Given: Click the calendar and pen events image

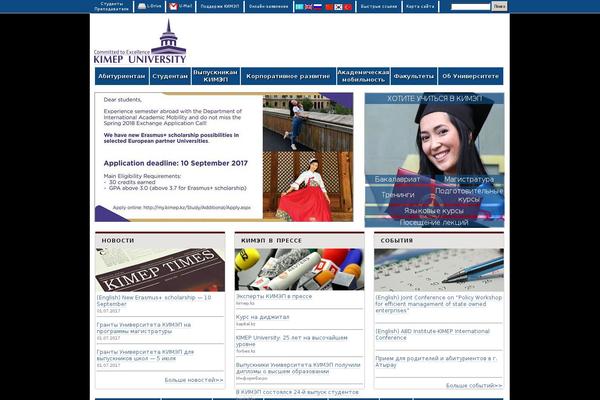Looking at the screenshot, I should [x=439, y=270].
